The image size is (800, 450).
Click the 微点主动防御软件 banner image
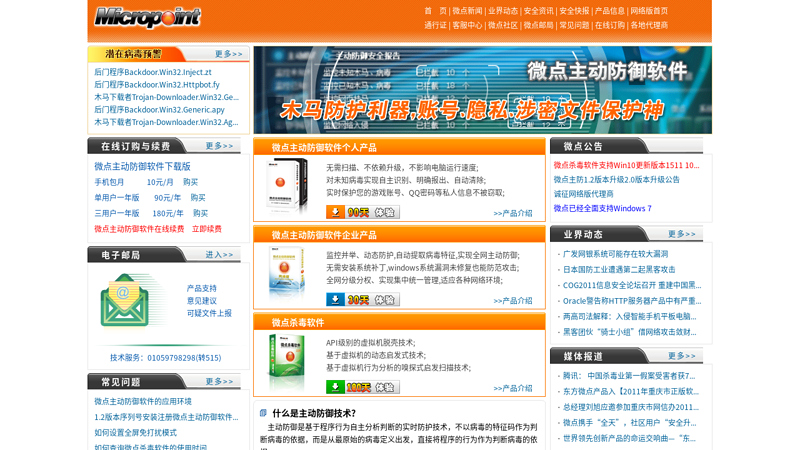[x=482, y=90]
